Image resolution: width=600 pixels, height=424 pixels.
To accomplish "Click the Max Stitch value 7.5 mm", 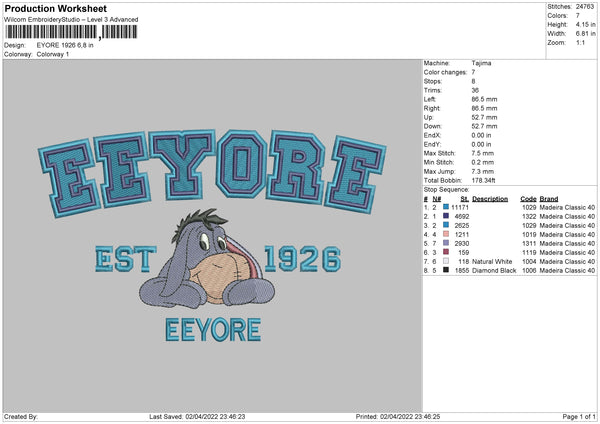I will [483, 153].
